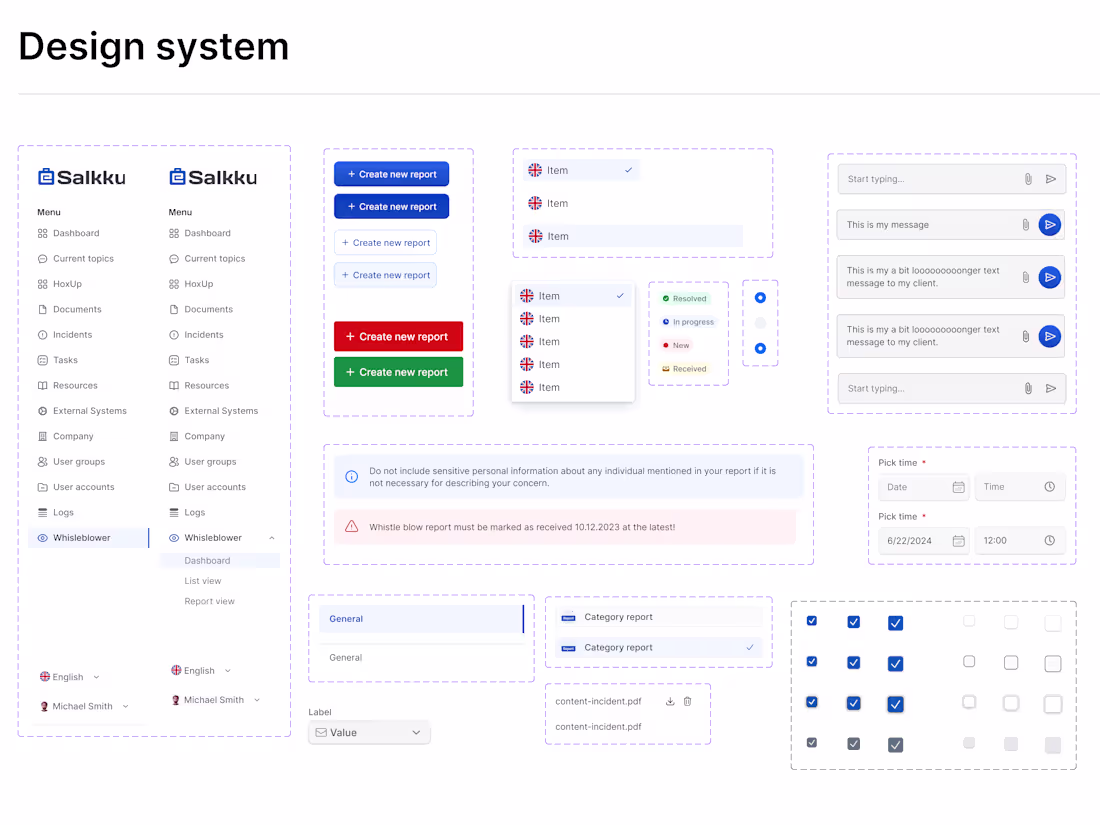Click the paperclip attachment icon in the top message input

point(1029,178)
